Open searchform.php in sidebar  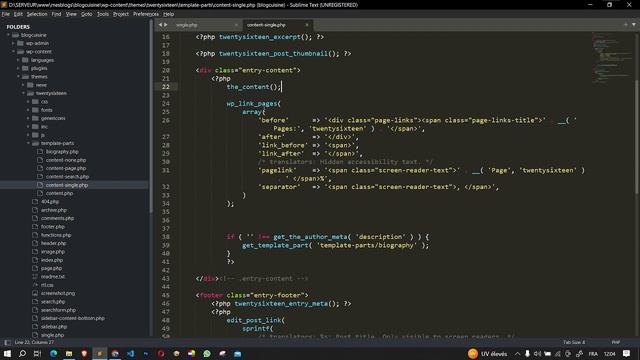tap(58, 310)
